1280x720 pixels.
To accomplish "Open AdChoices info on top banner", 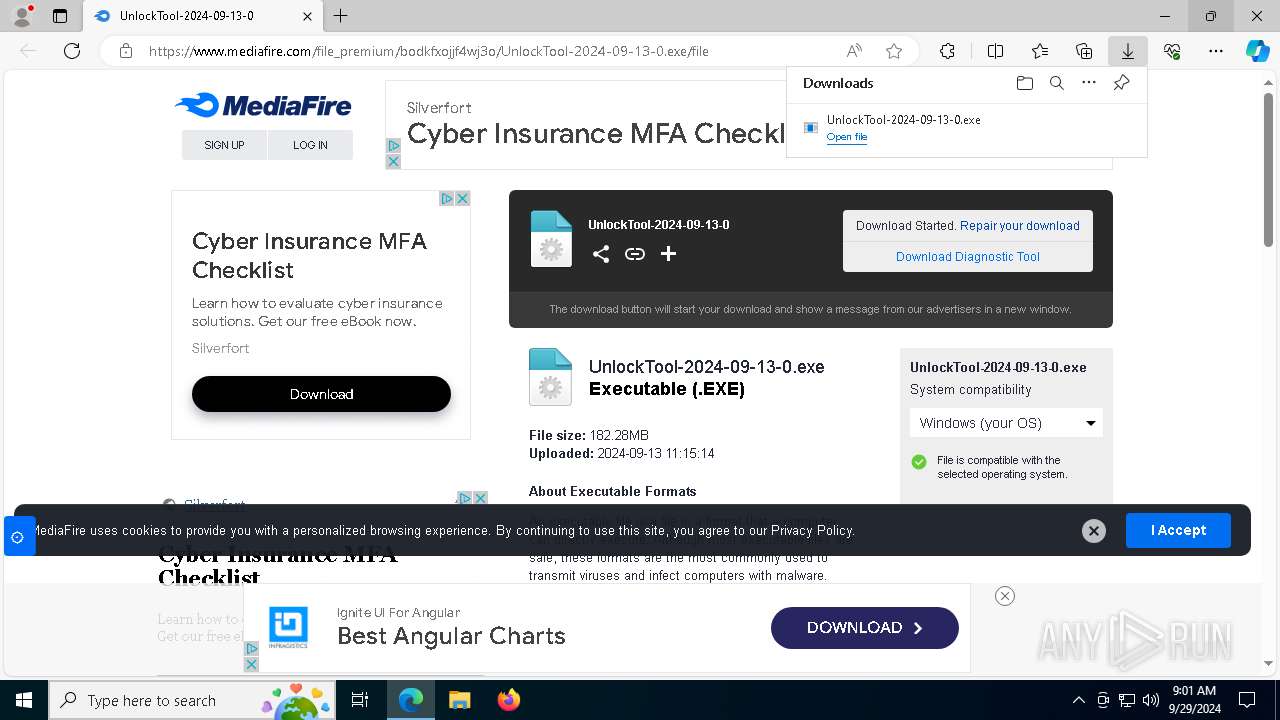I will (x=393, y=146).
